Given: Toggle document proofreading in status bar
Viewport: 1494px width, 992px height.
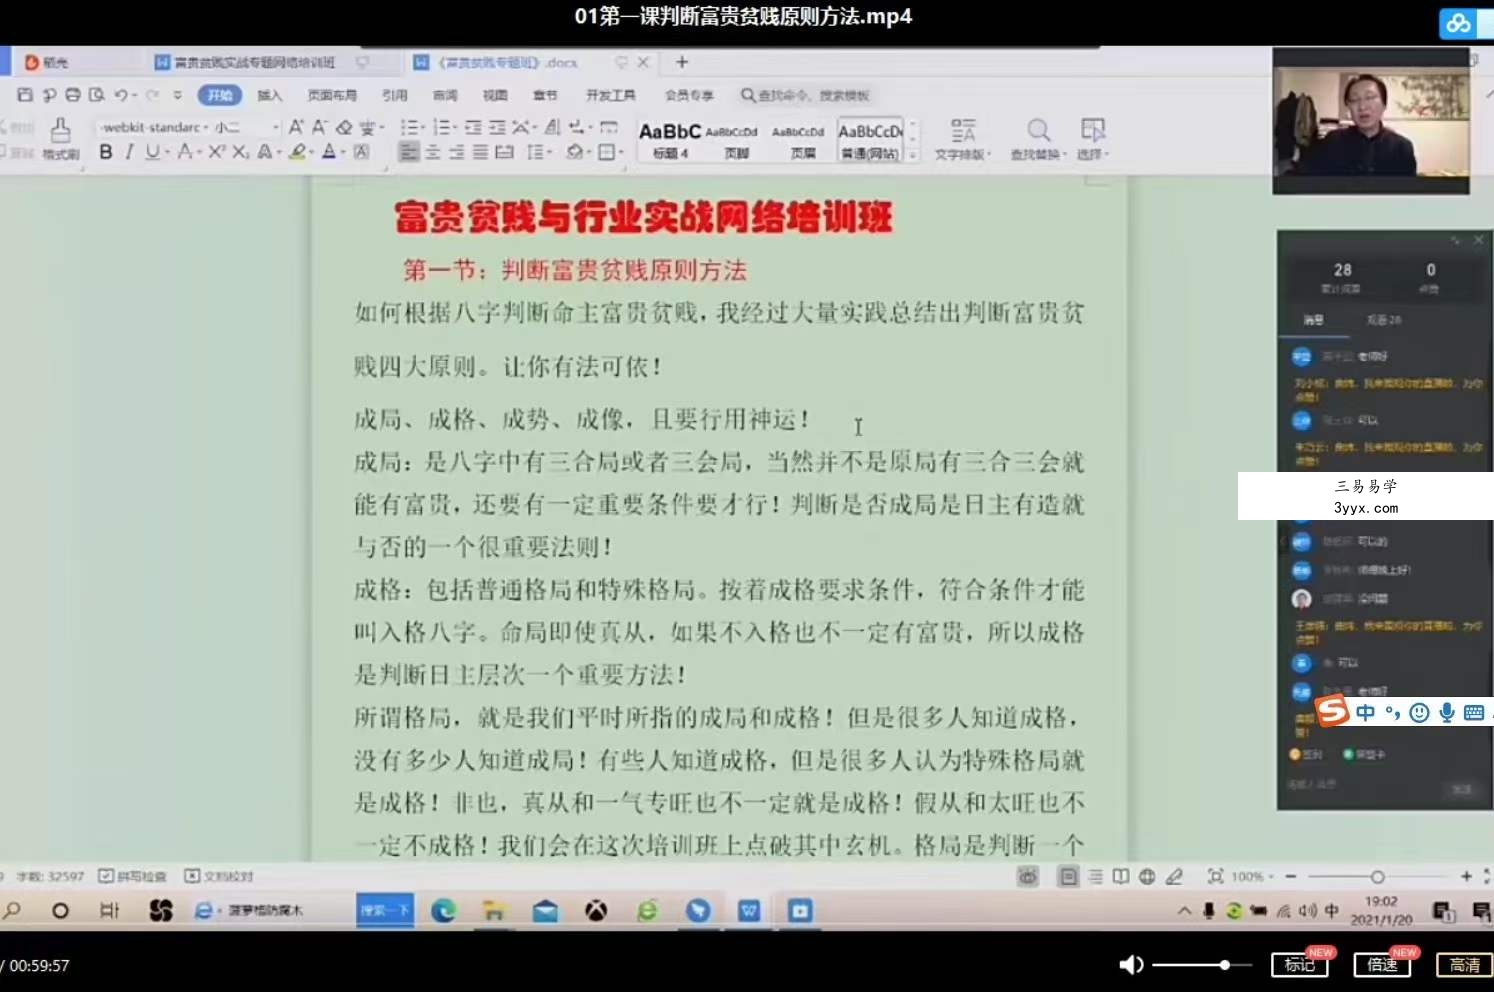Looking at the screenshot, I should coord(219,876).
